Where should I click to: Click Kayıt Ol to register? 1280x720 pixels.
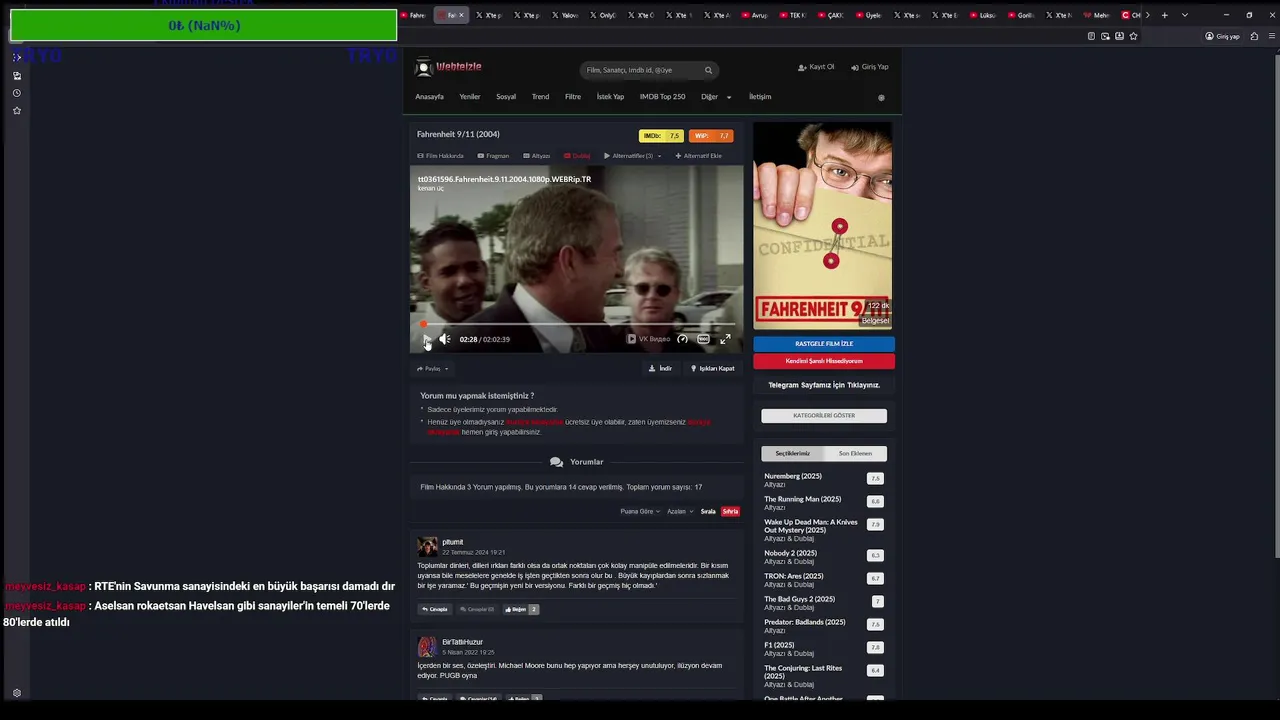point(816,67)
